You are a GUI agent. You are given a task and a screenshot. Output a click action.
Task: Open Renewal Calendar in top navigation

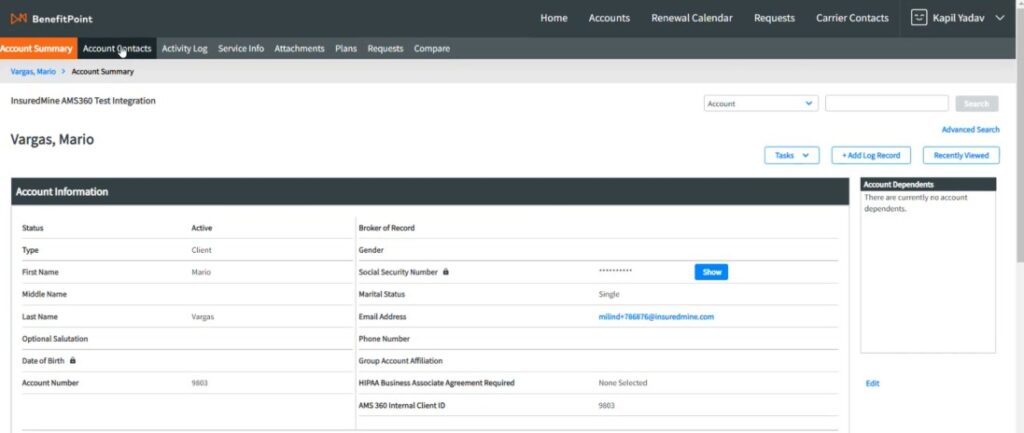[x=691, y=18]
